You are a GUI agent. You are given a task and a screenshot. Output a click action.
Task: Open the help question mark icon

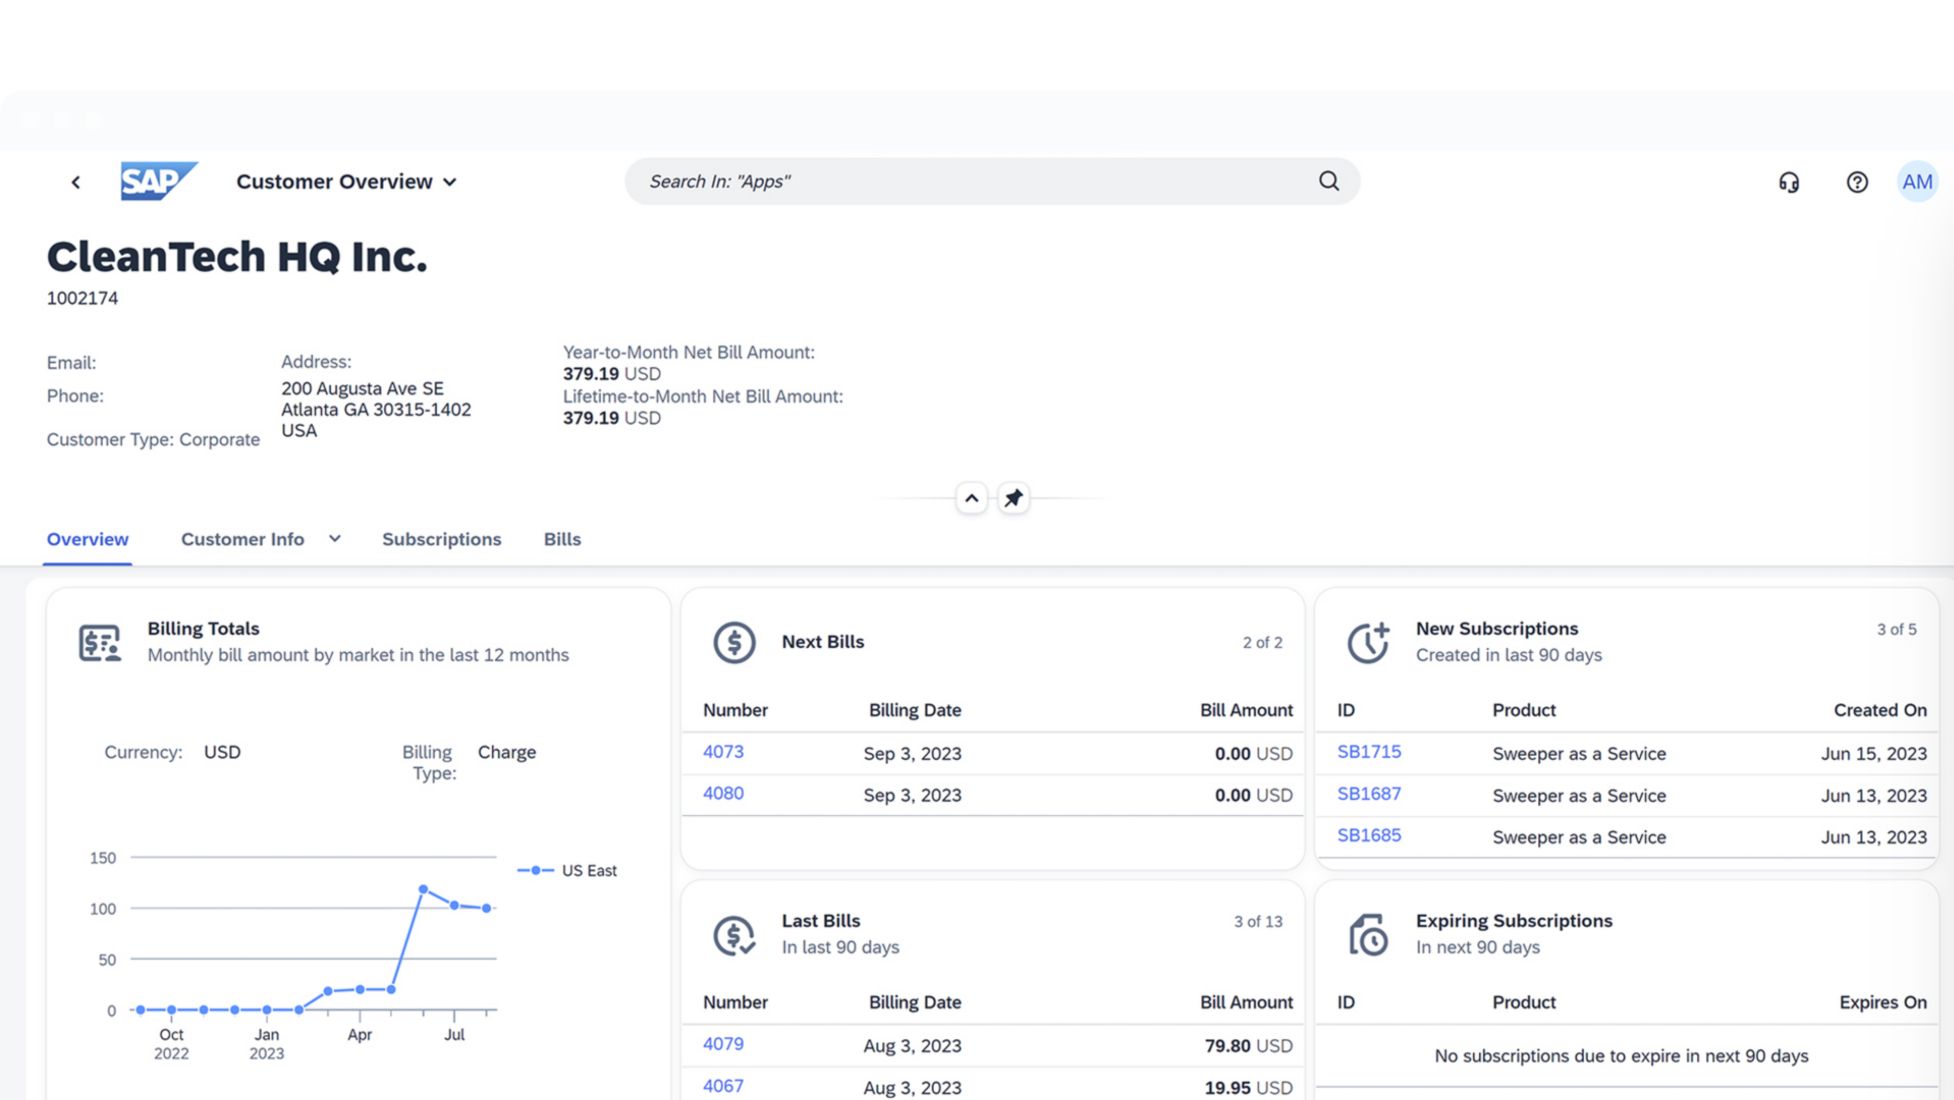coord(1857,182)
